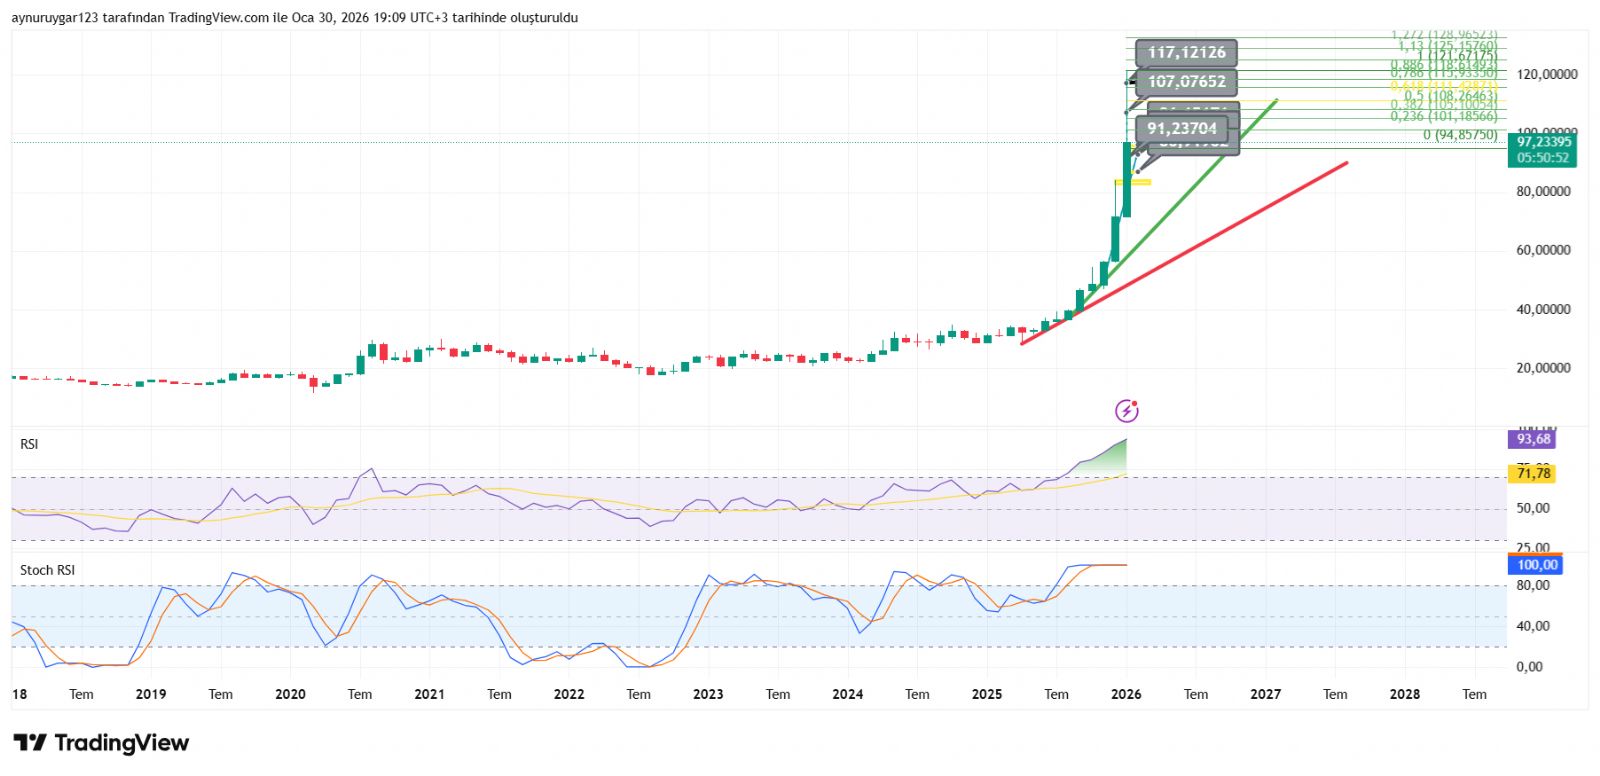Click the yellow RSI average tag 71,78

click(x=1533, y=473)
